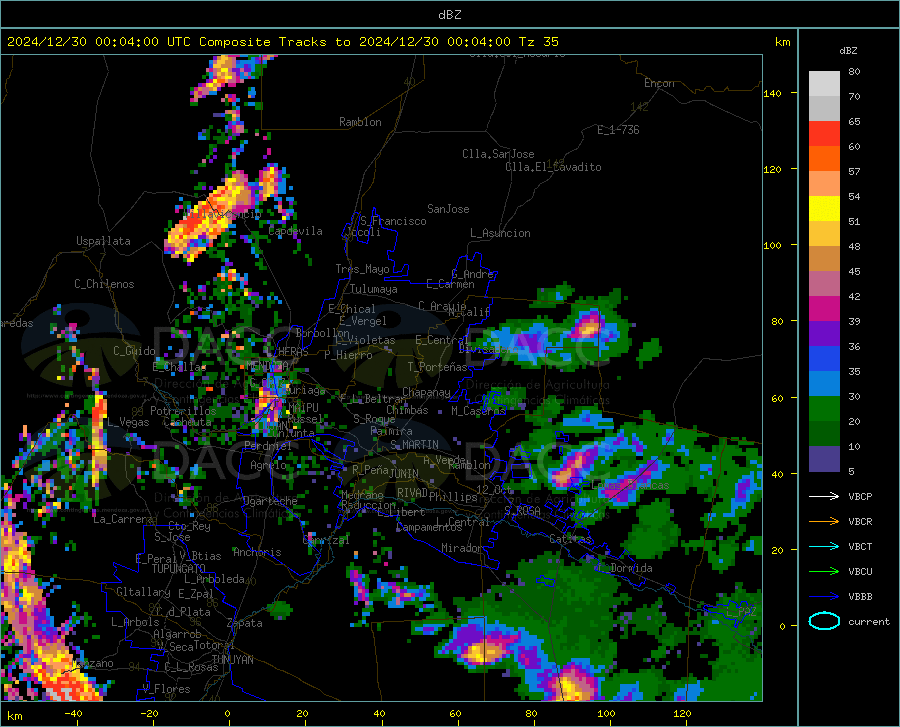The image size is (900, 727).
Task: Click the E_Vergel label
Action: click(x=363, y=321)
